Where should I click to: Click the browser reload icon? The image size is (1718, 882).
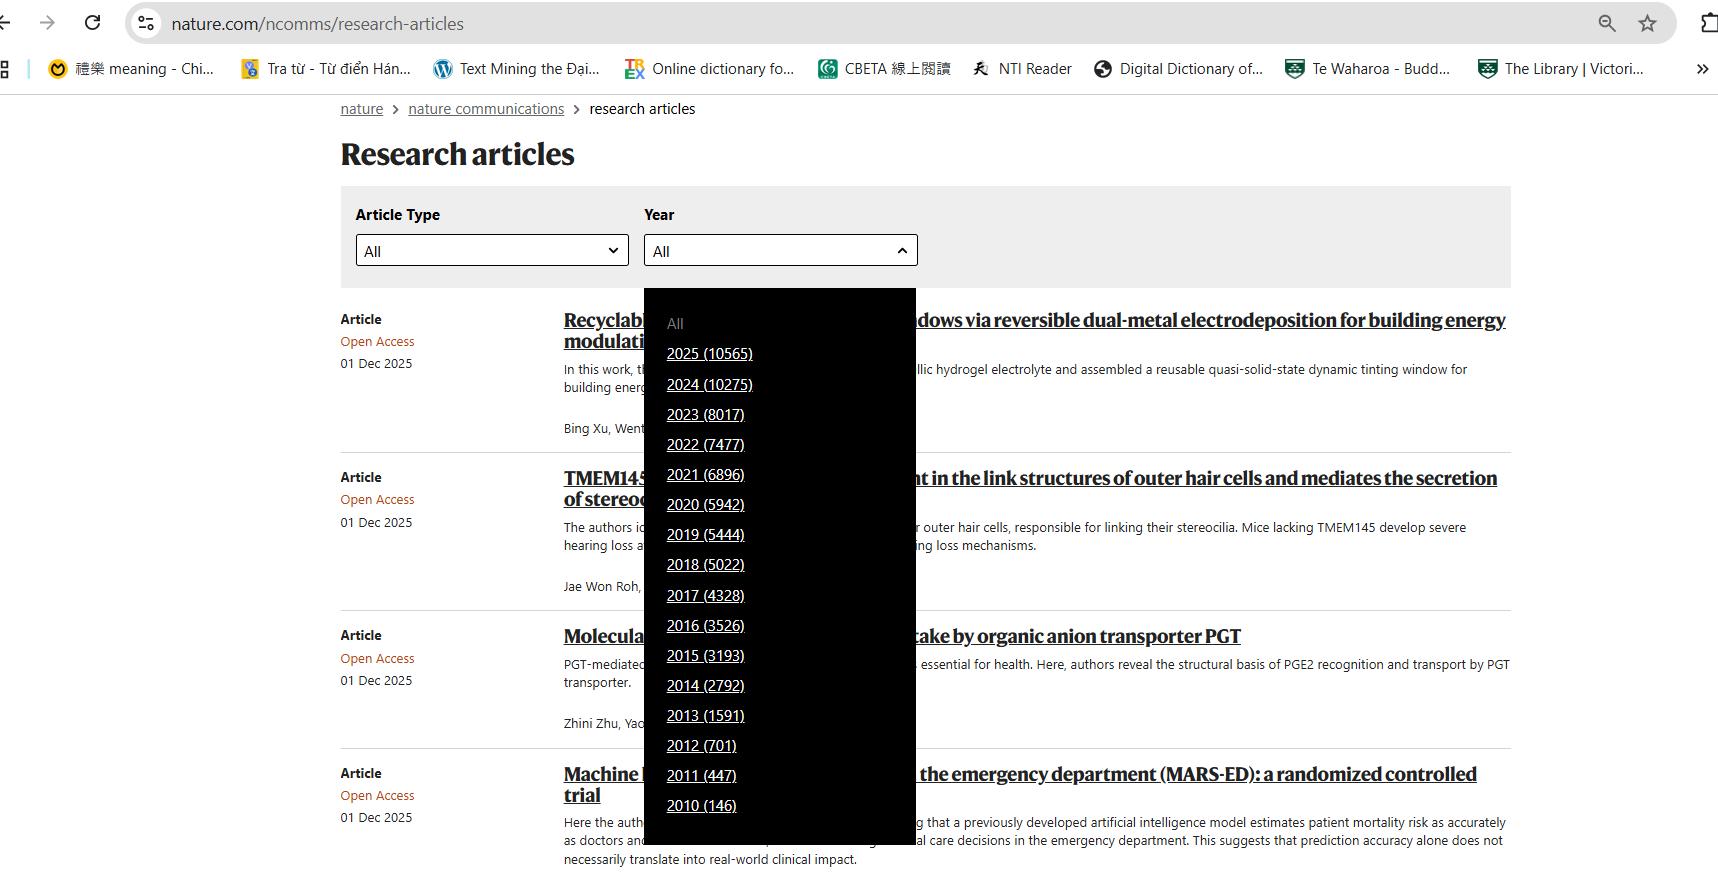coord(92,23)
